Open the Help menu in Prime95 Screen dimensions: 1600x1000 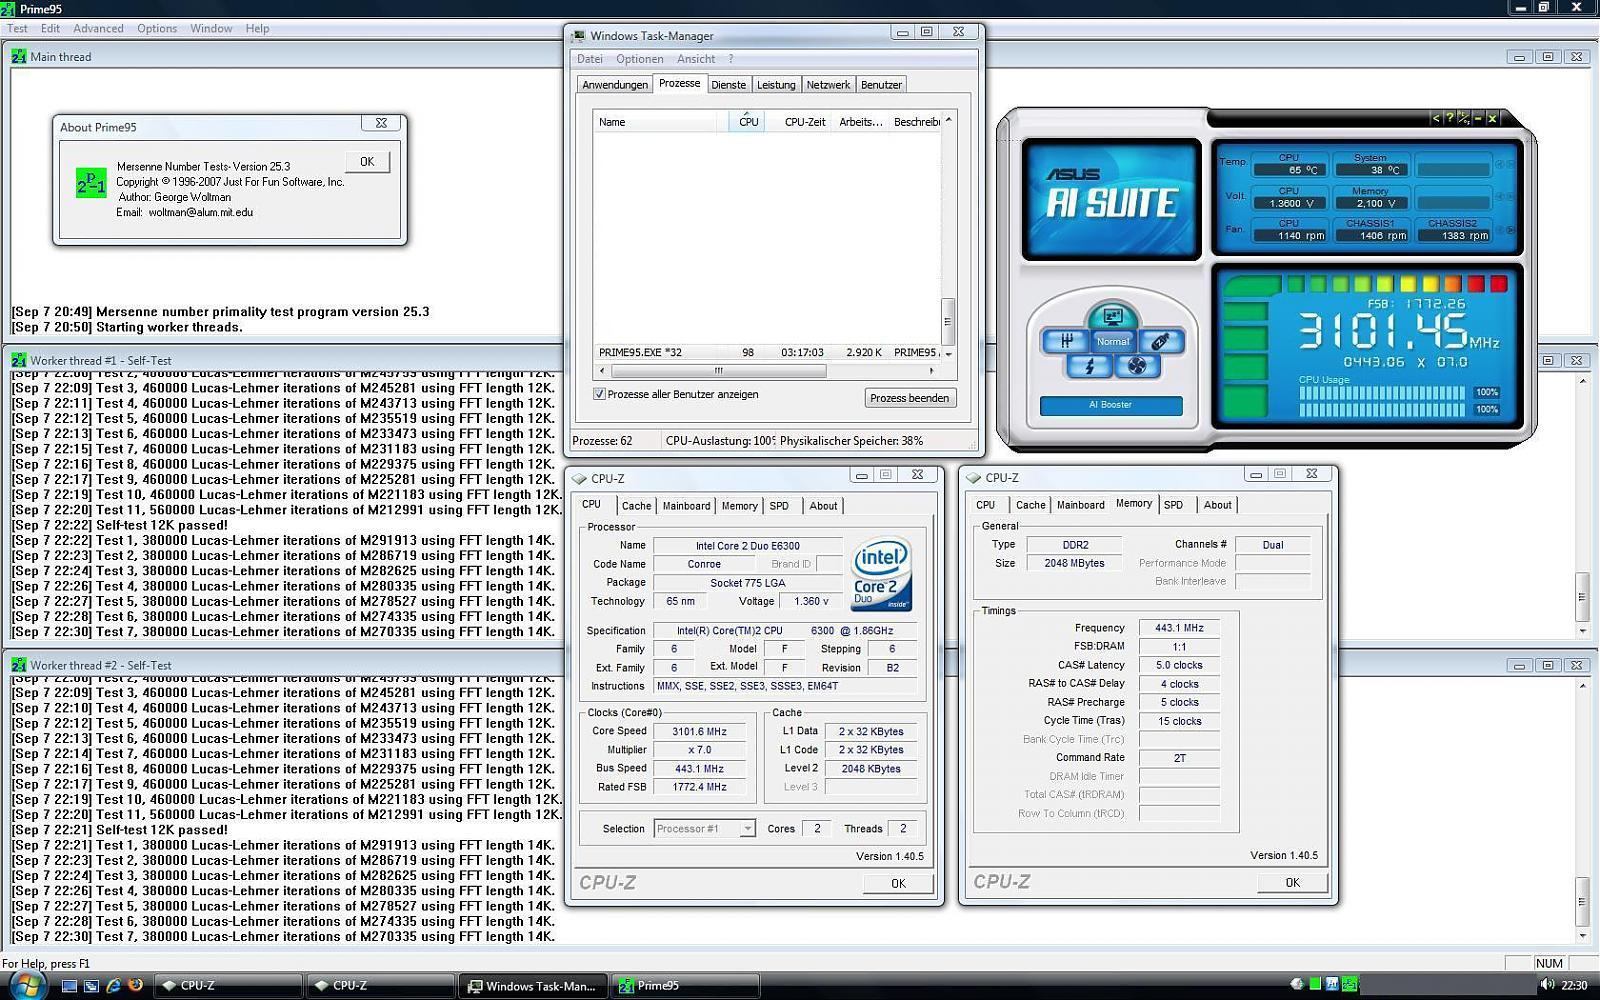click(x=257, y=28)
